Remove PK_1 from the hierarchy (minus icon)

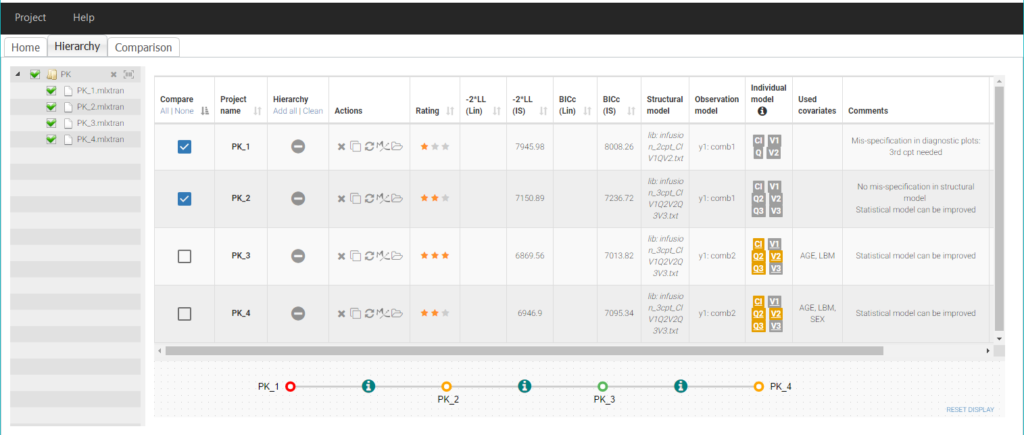(297, 146)
